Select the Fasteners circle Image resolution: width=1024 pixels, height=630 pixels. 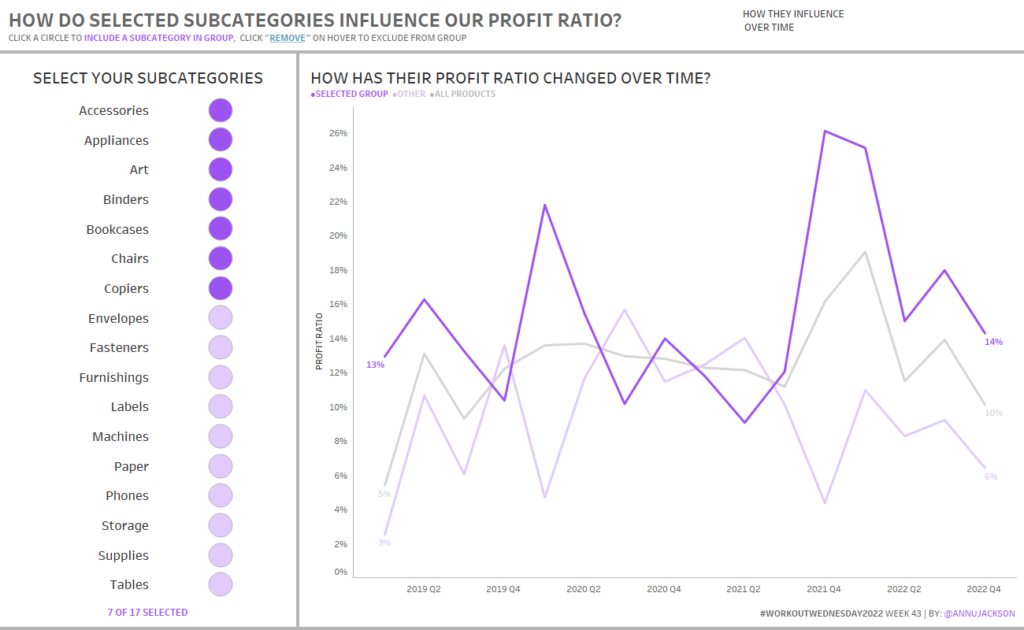coord(220,348)
